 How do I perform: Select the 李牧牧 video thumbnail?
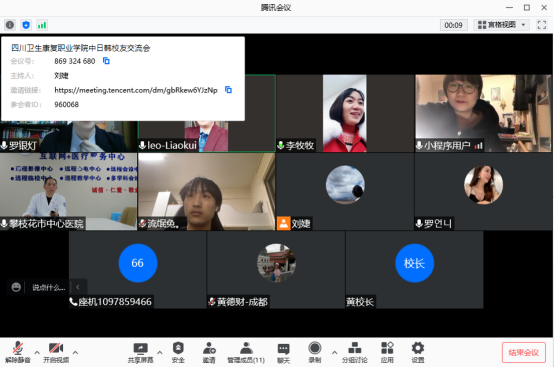pyautogui.click(x=345, y=113)
